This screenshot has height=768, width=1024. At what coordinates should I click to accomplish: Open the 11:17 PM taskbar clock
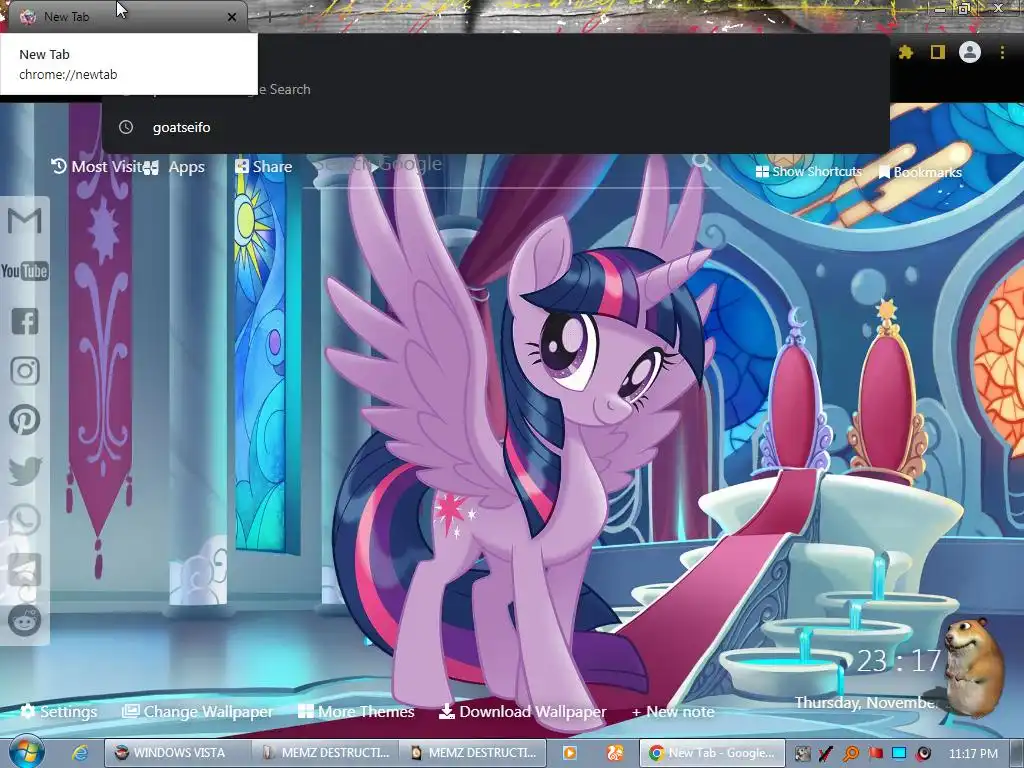pyautogui.click(x=973, y=754)
